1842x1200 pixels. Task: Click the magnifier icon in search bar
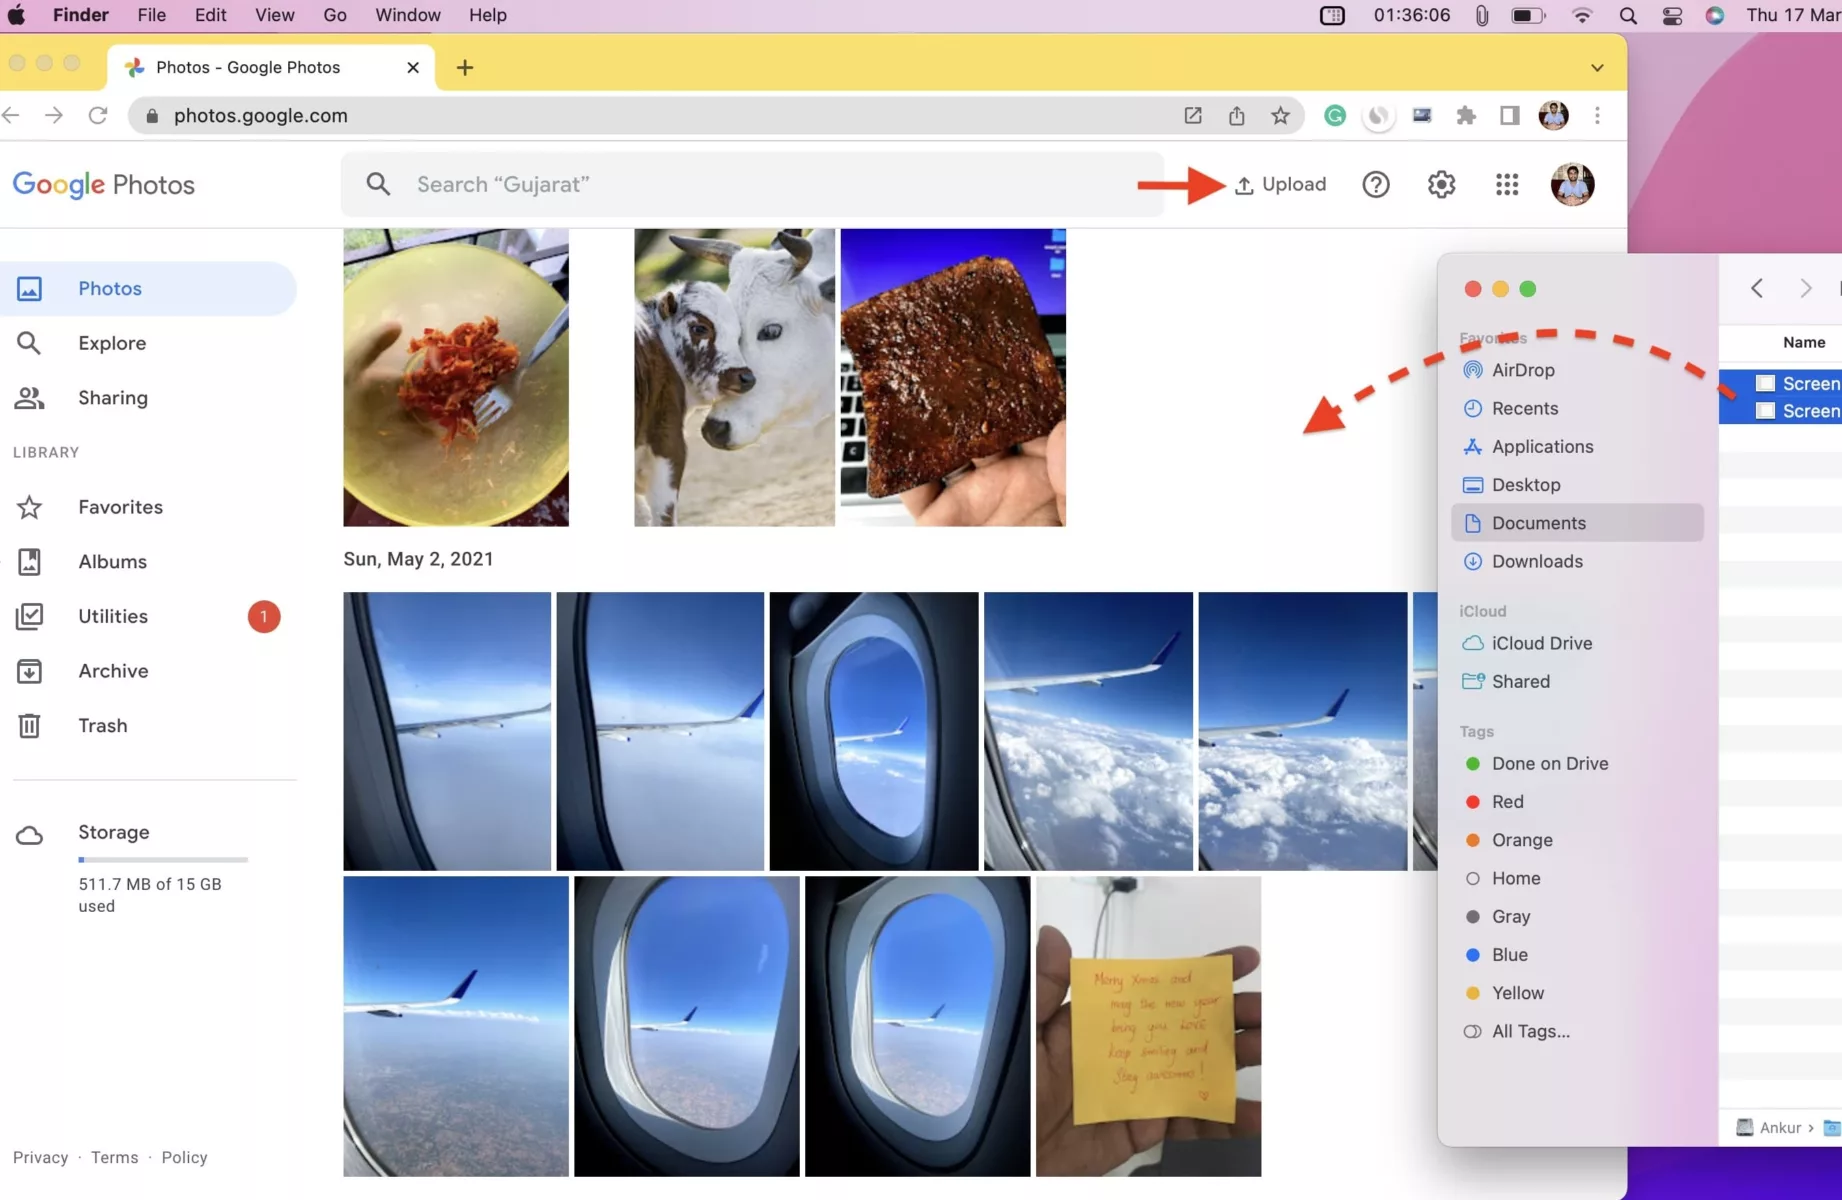click(378, 184)
